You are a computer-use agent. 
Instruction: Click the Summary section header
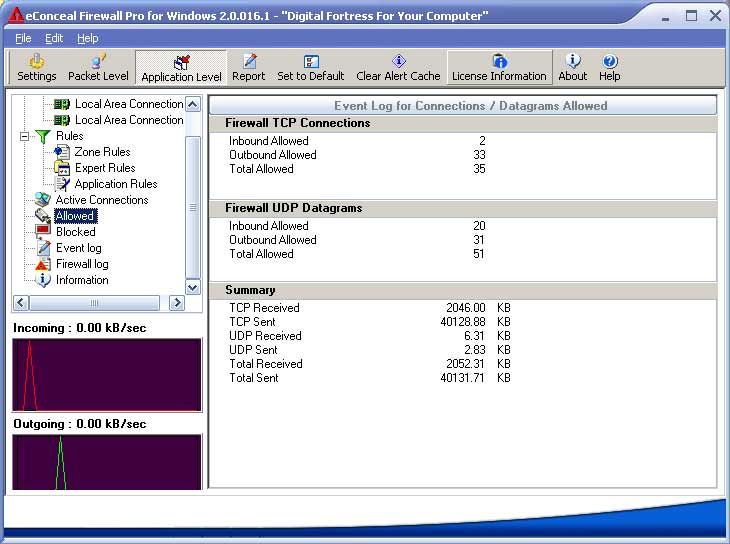pyautogui.click(x=463, y=290)
